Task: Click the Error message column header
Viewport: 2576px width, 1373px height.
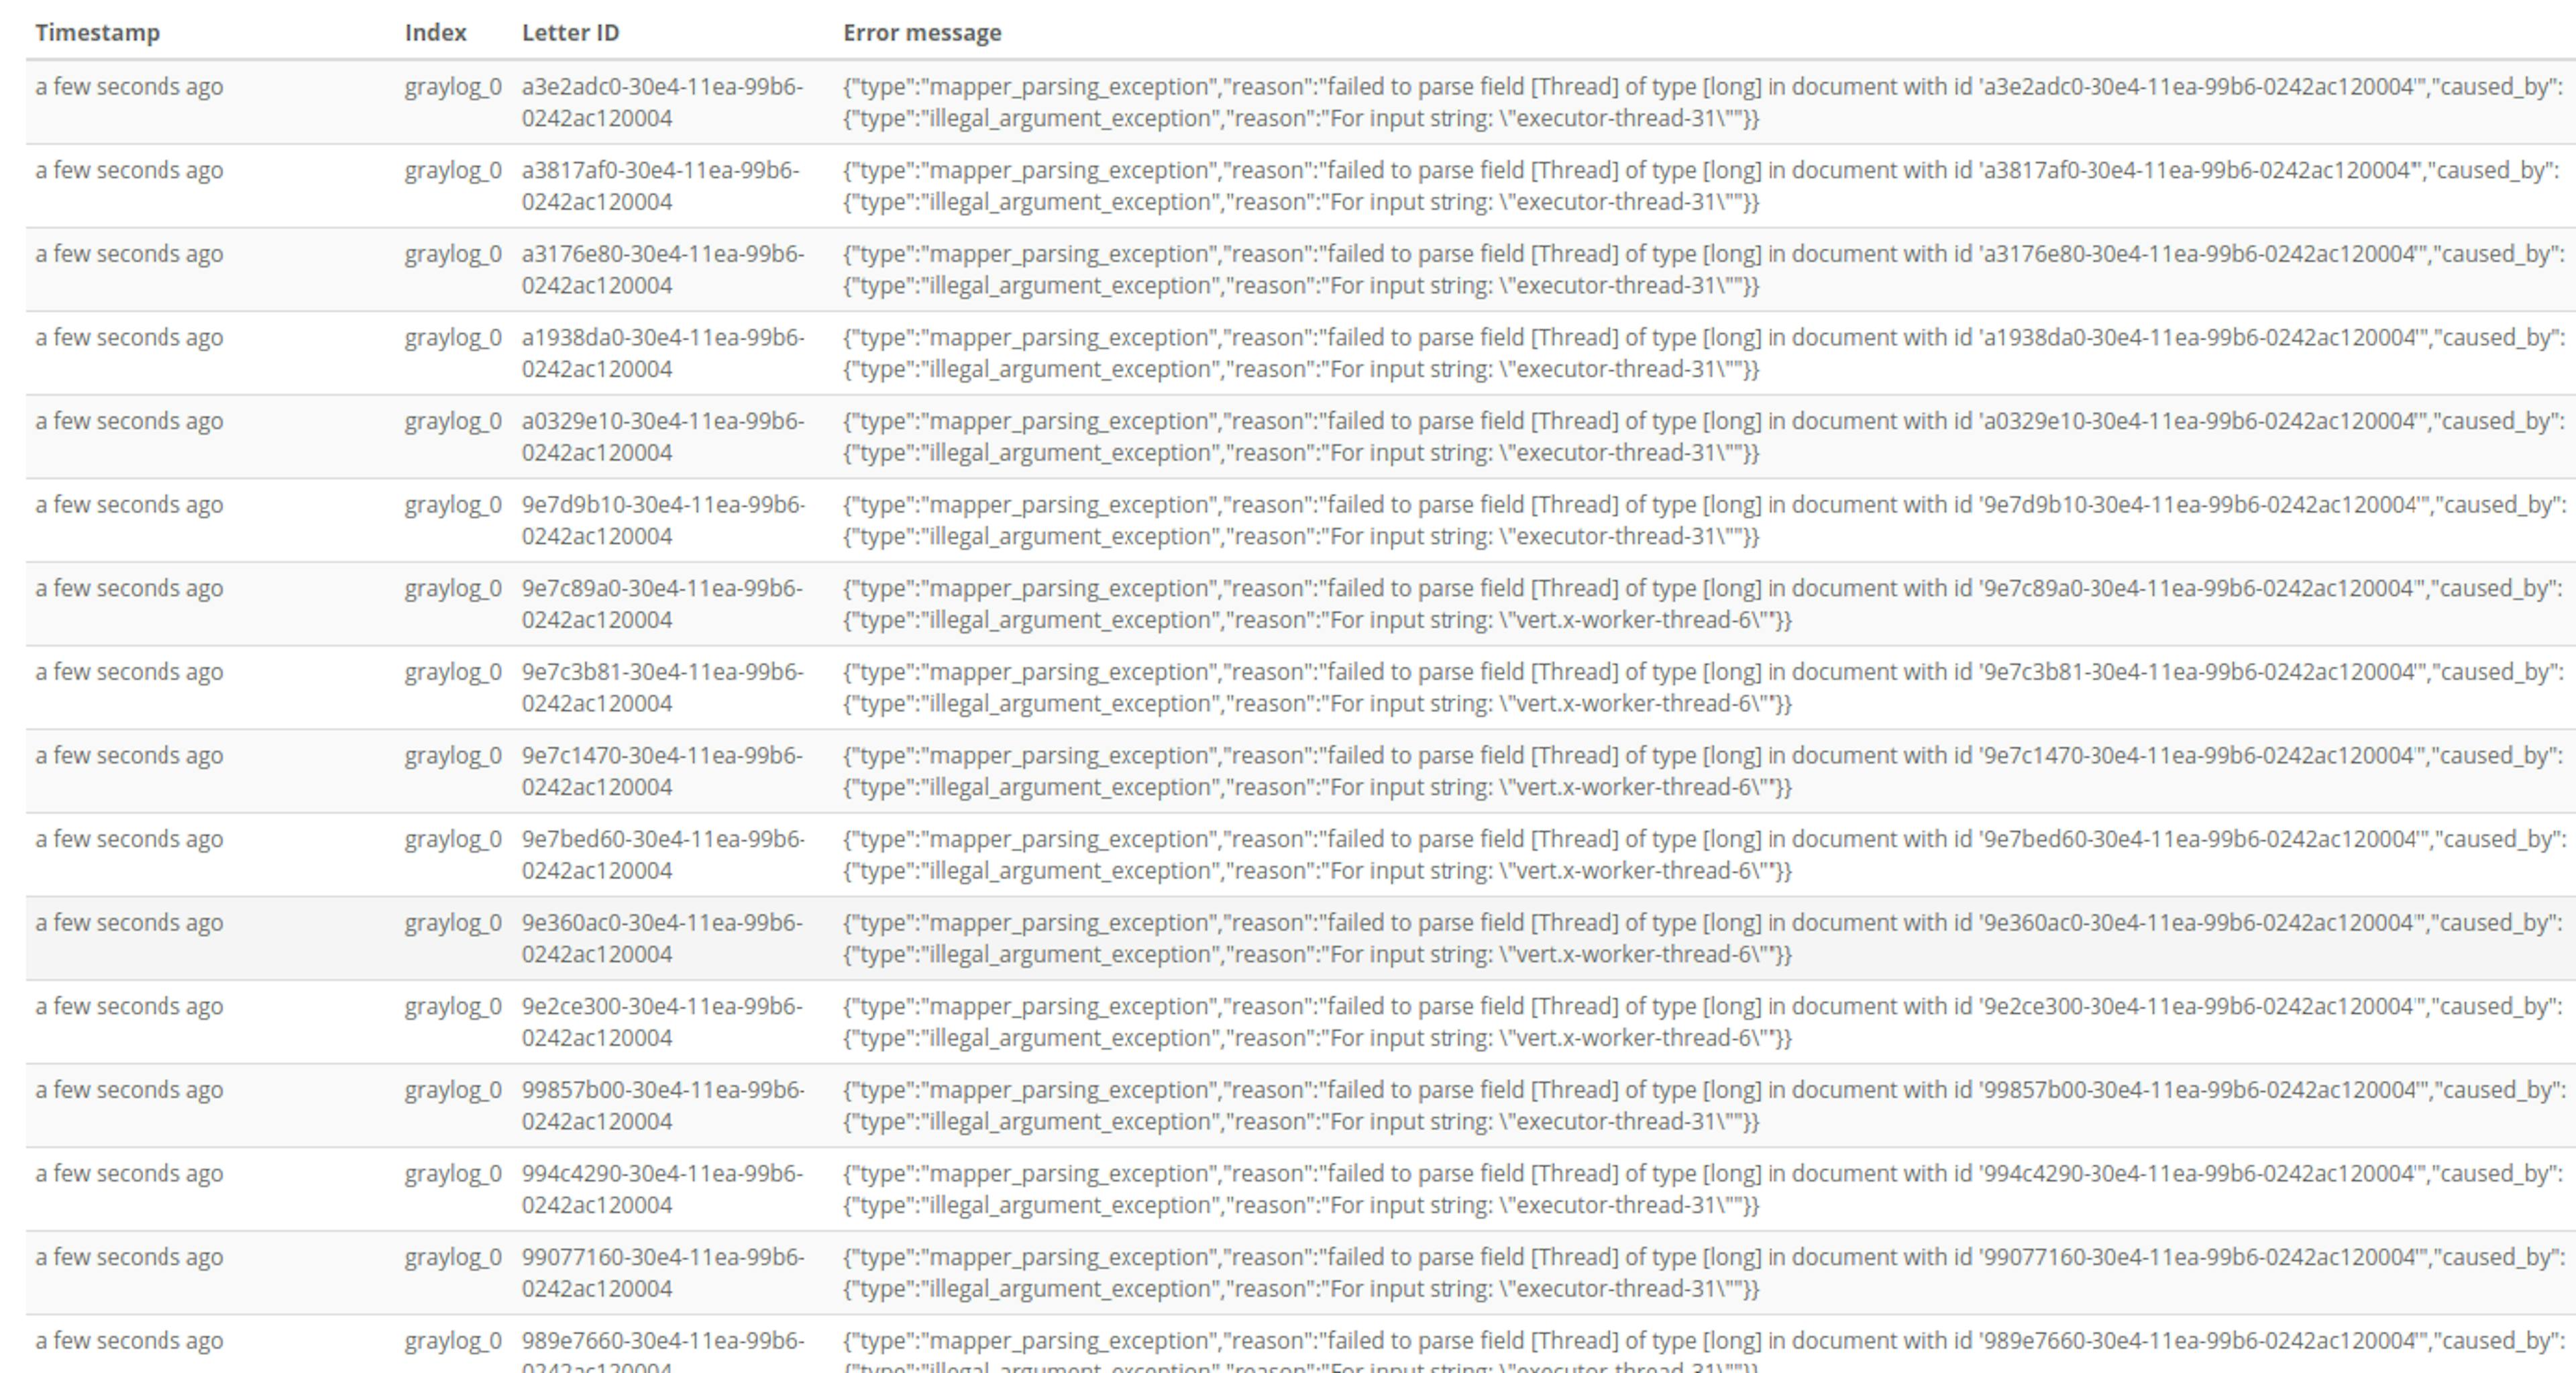Action: click(921, 33)
